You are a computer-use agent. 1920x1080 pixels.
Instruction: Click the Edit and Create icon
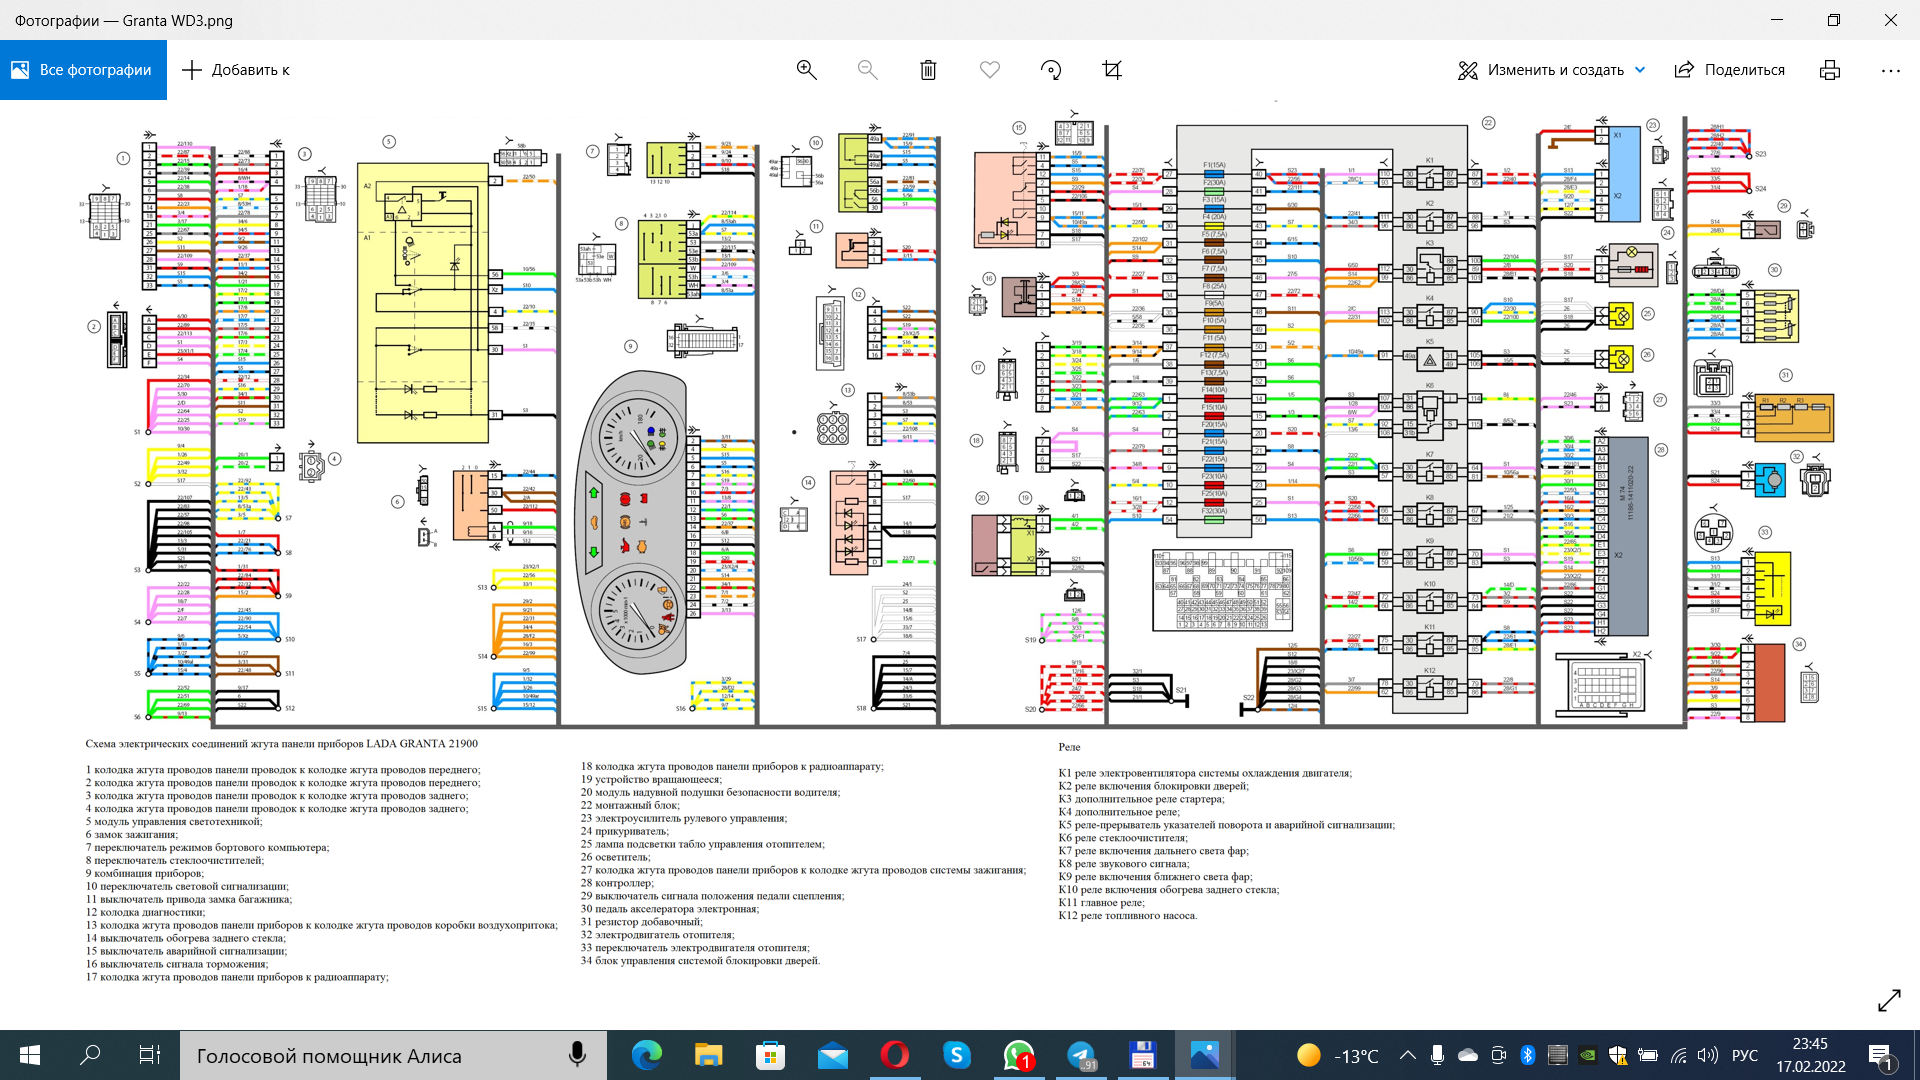tap(1469, 70)
